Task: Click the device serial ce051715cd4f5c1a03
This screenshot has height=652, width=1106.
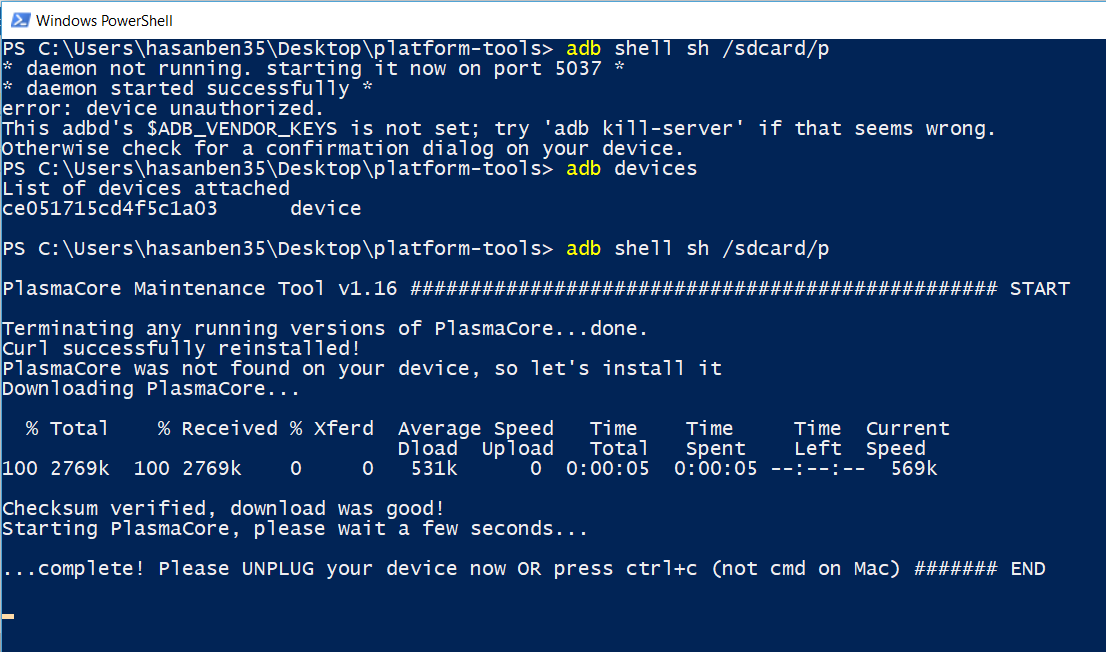Action: pyautogui.click(x=109, y=209)
